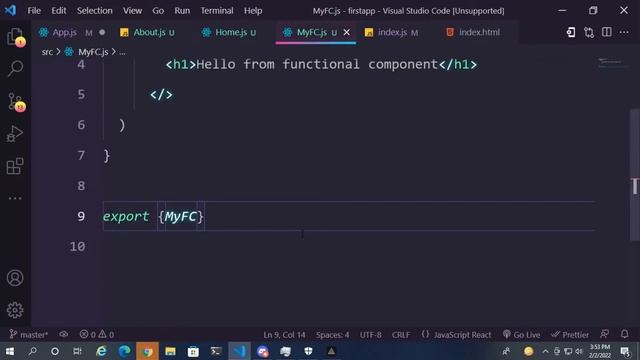Open the Explorer view in activity bar
This screenshot has width=640, height=360.
(x=15, y=37)
